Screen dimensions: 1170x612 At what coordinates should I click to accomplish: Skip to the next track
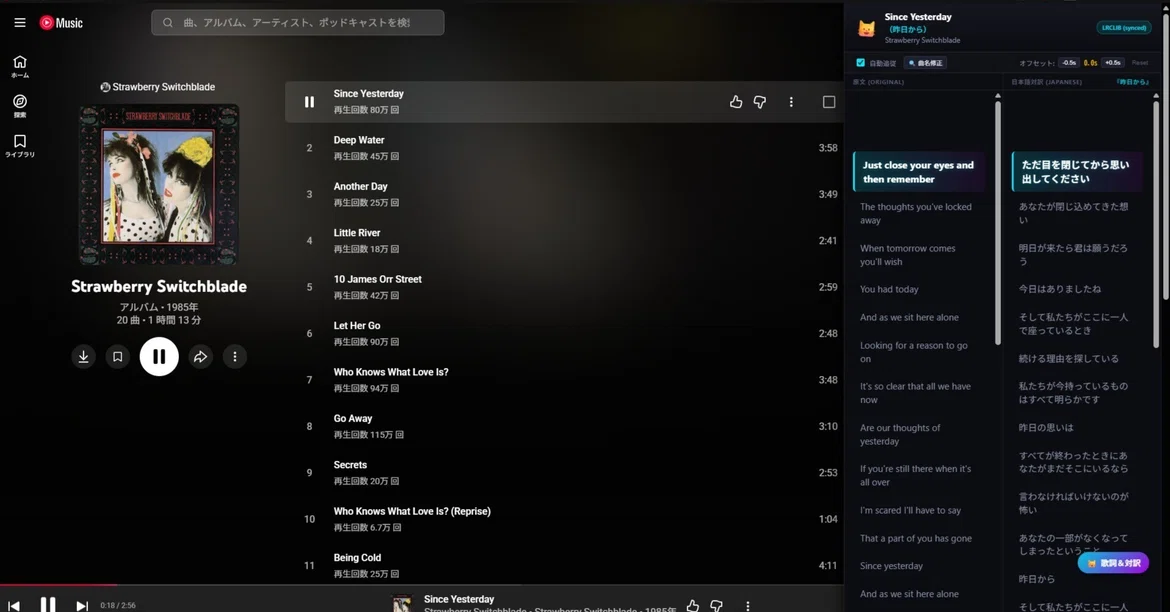[82, 605]
